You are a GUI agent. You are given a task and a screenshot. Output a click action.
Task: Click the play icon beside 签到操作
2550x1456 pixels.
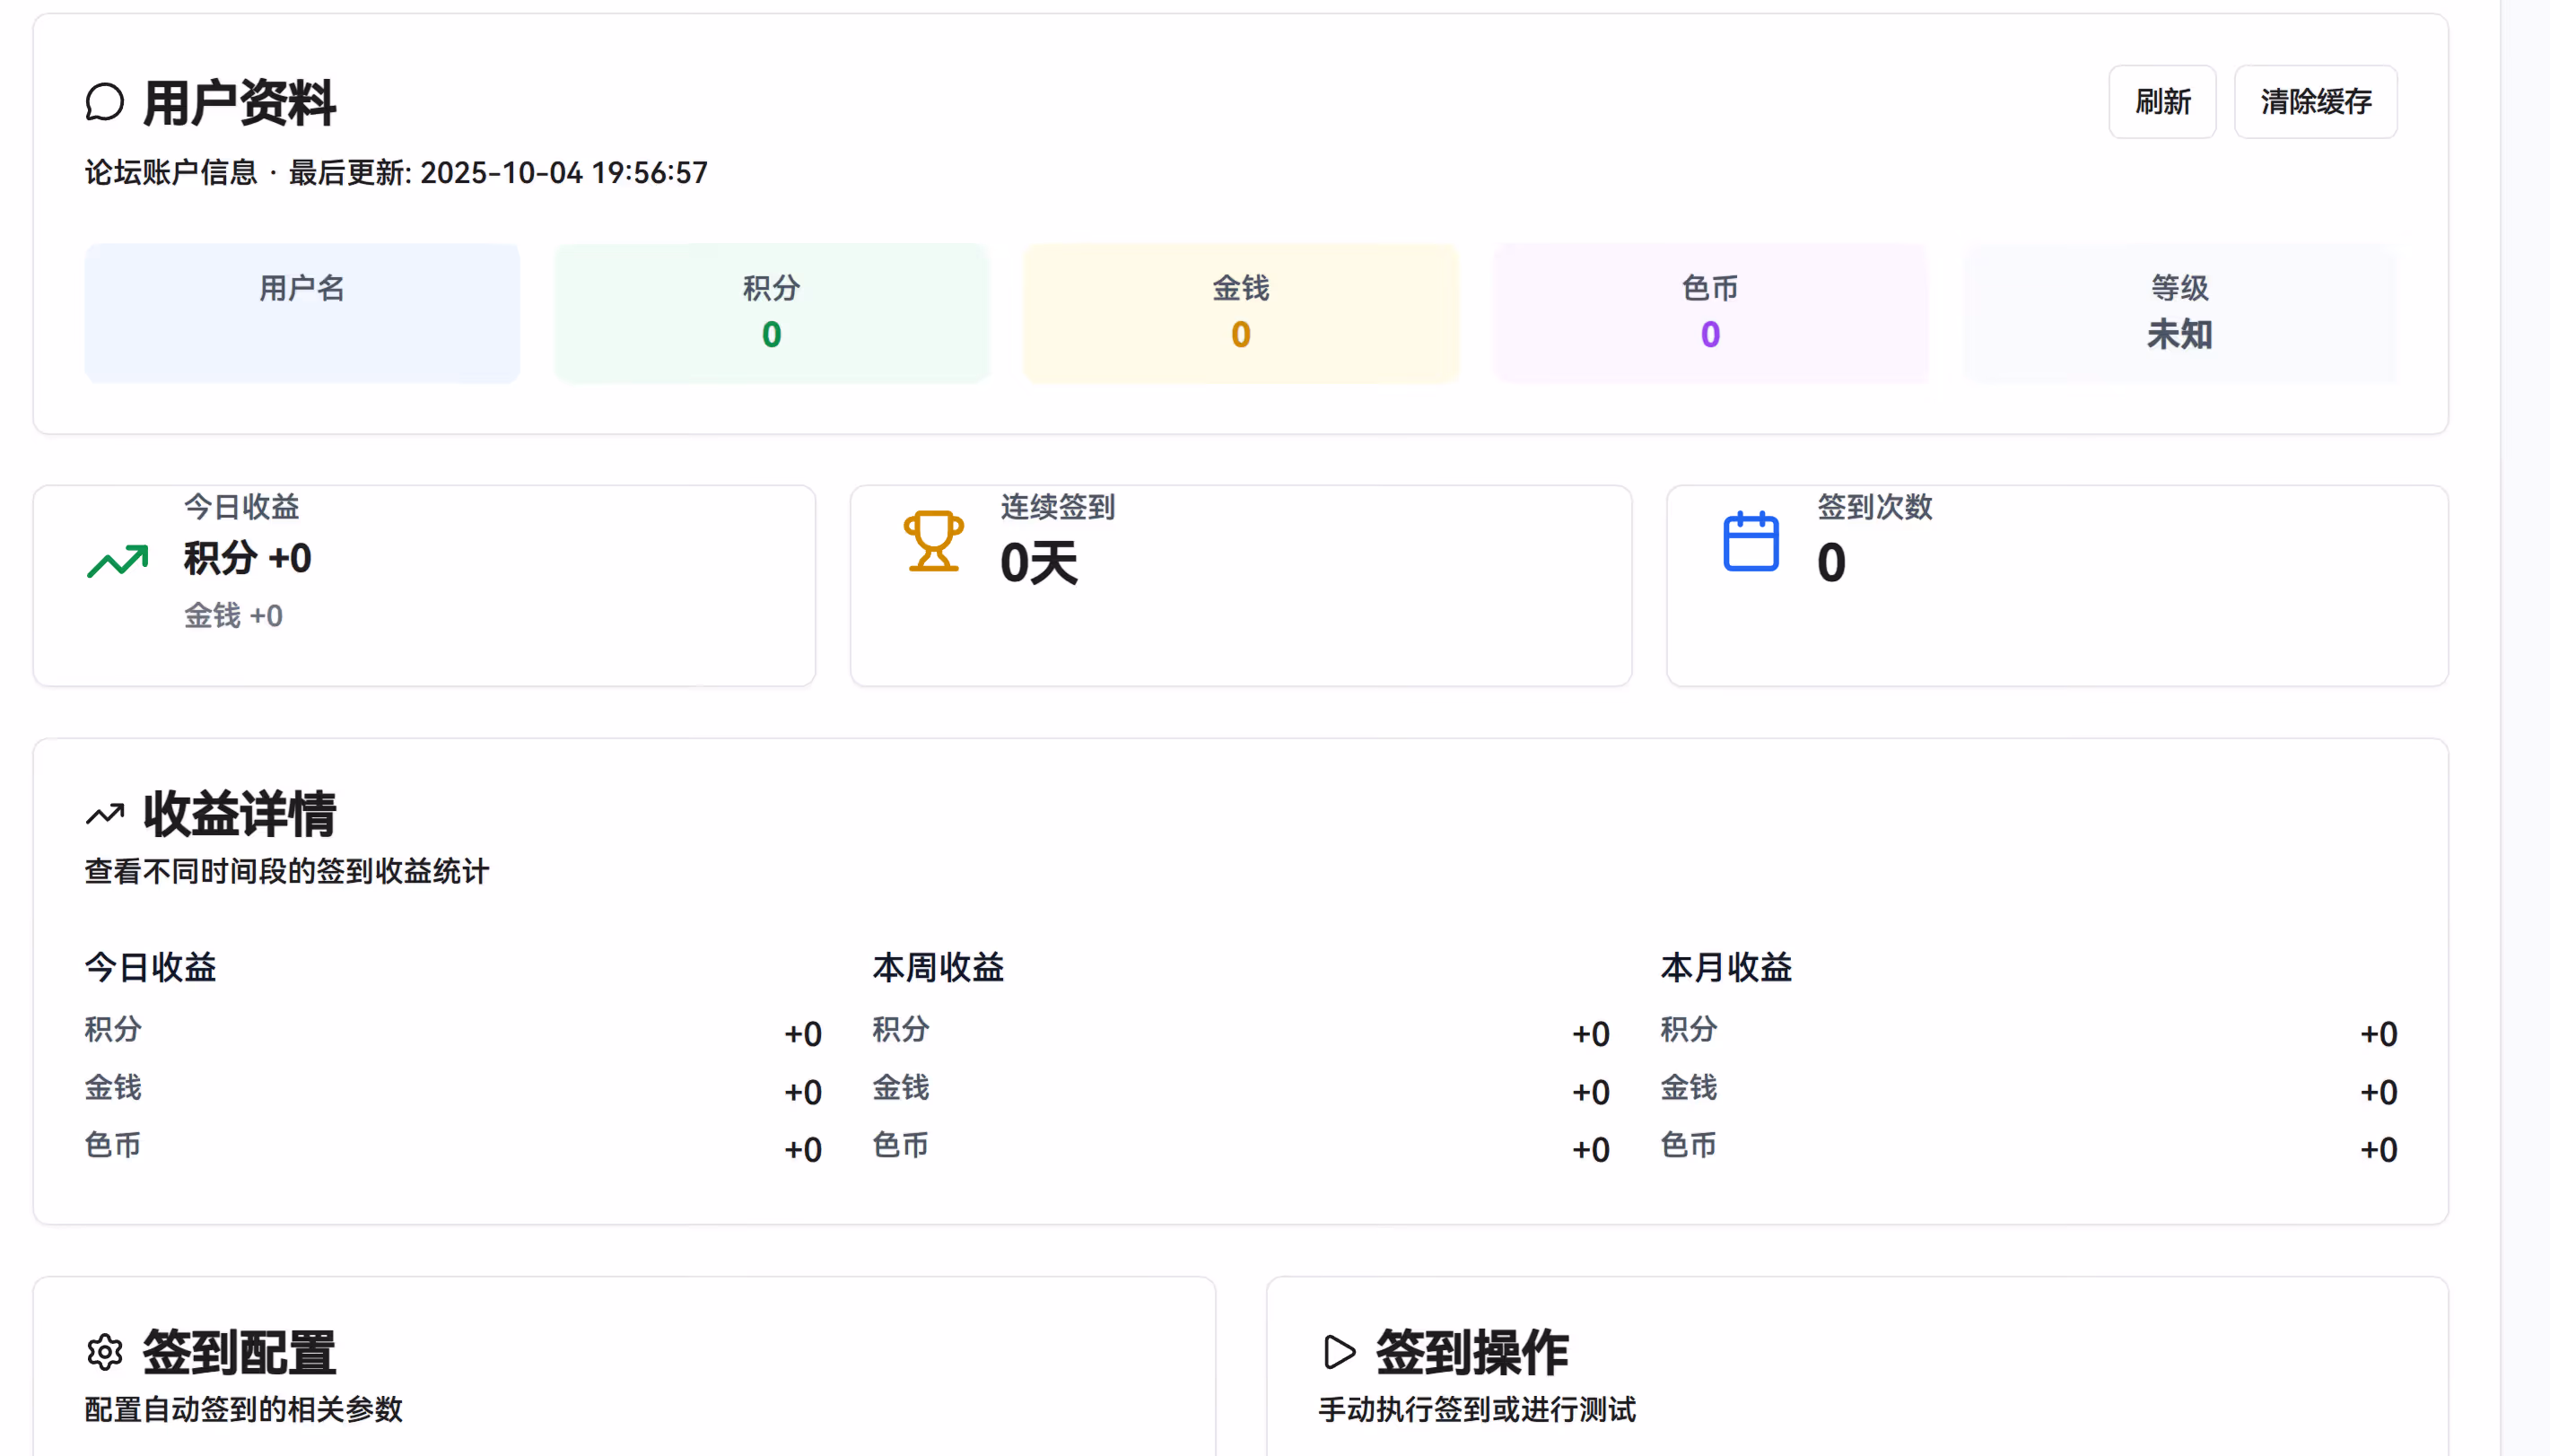click(1338, 1352)
